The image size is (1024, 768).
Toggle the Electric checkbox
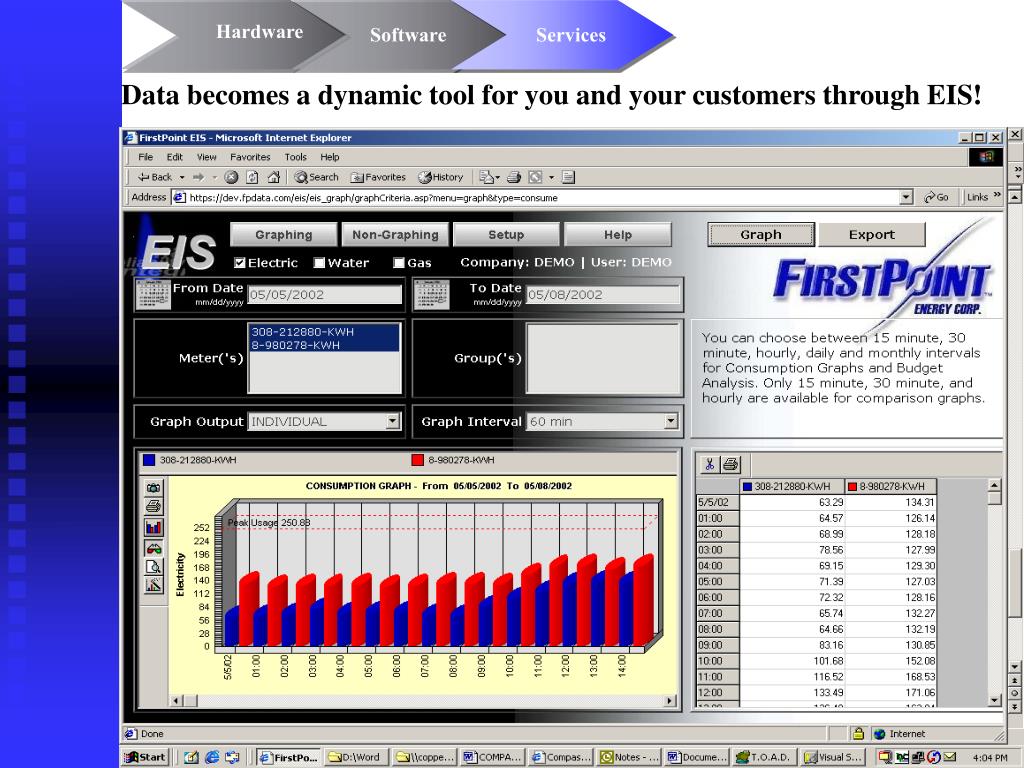[x=240, y=263]
